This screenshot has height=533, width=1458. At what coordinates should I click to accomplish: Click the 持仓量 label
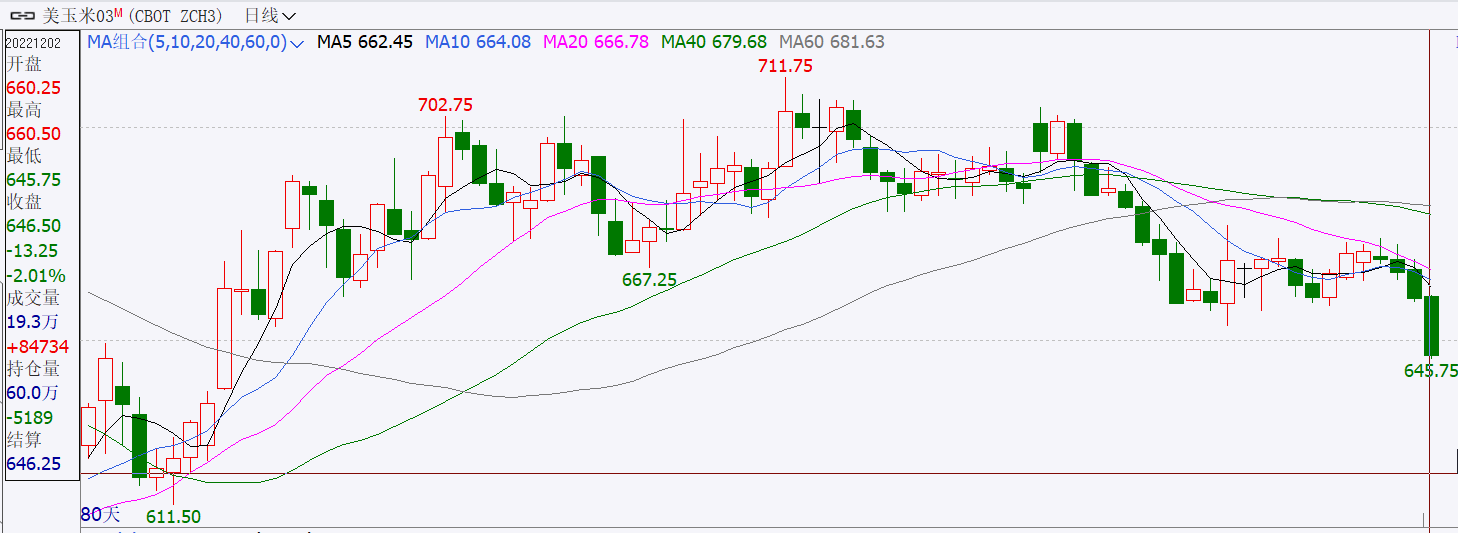33,369
